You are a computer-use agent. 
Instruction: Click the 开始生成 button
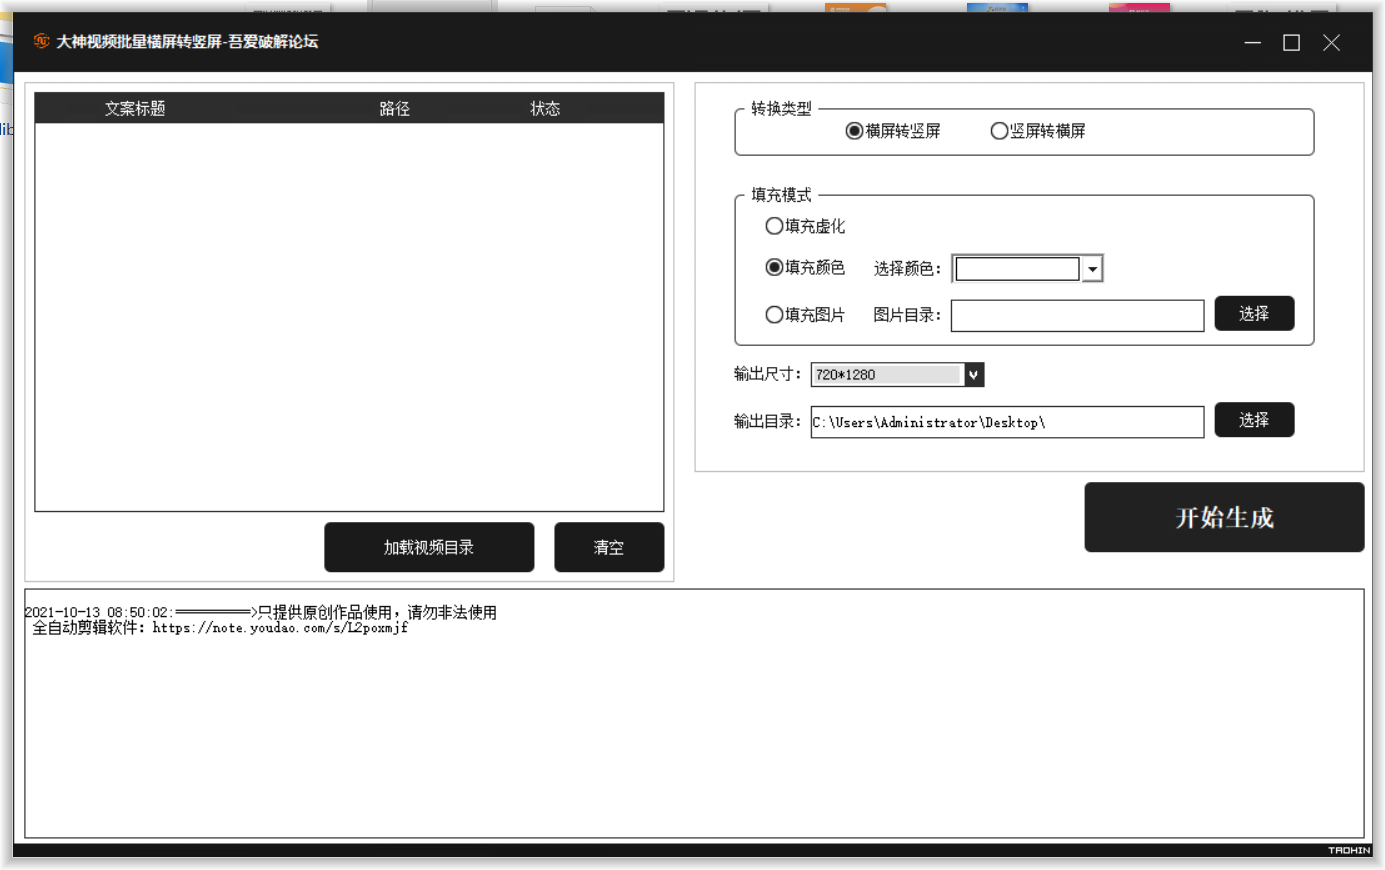[x=1224, y=517]
